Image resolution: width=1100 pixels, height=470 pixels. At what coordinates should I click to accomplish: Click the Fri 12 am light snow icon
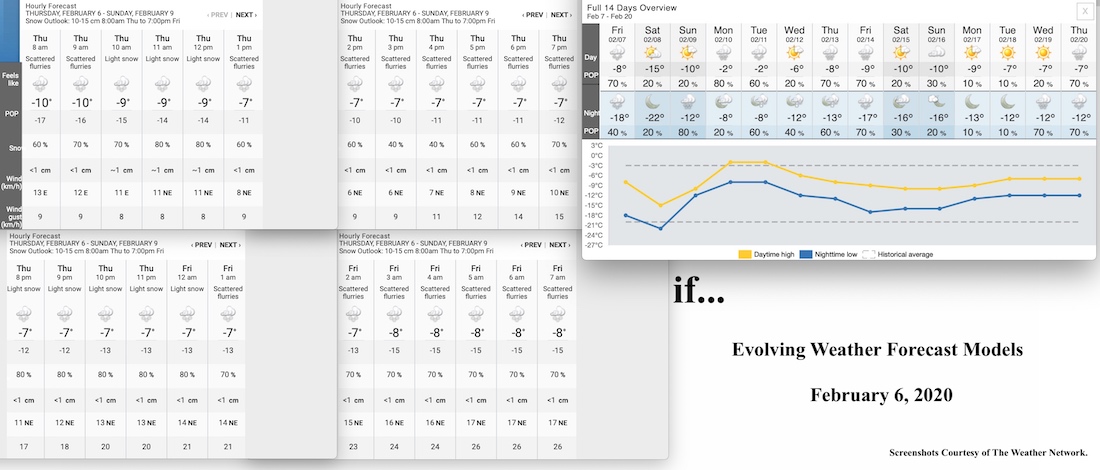(x=187, y=313)
